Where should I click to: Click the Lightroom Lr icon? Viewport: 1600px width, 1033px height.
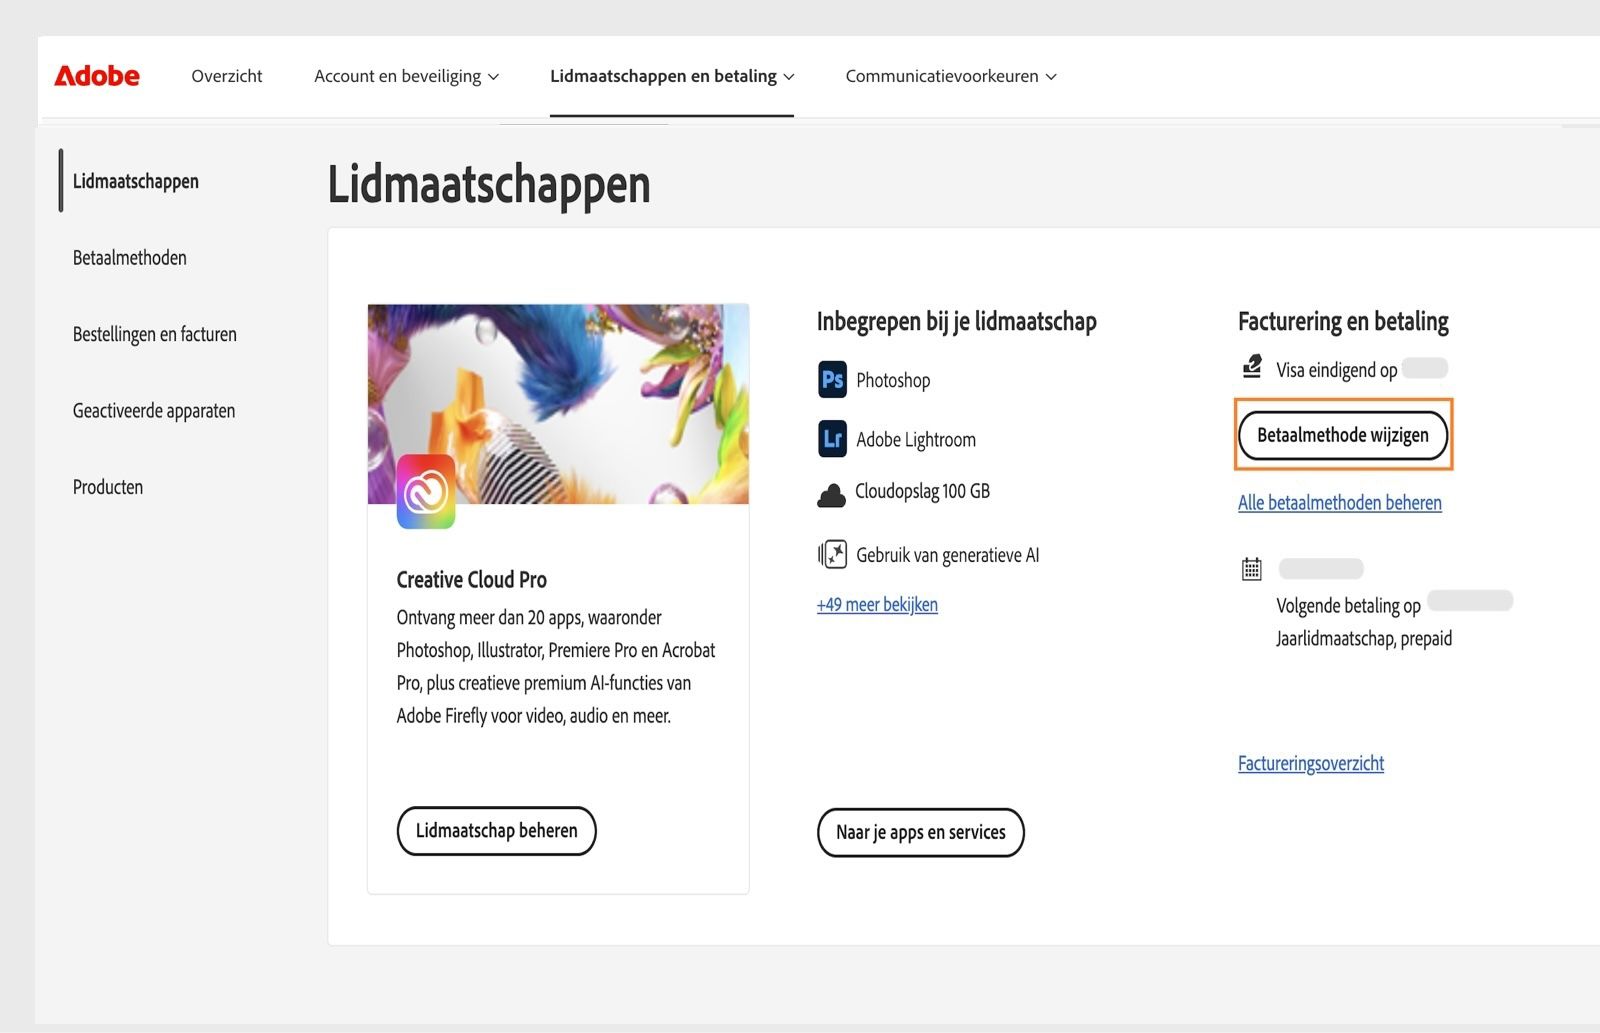point(832,439)
